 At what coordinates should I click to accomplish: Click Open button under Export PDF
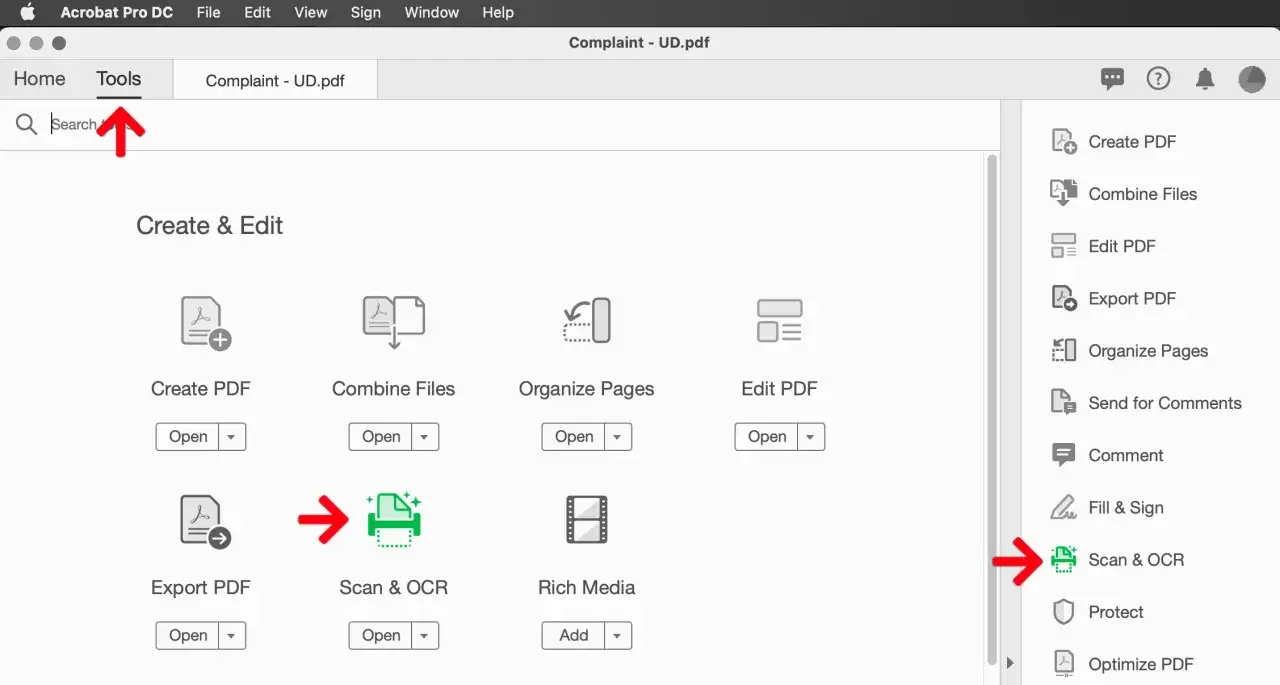tap(188, 635)
